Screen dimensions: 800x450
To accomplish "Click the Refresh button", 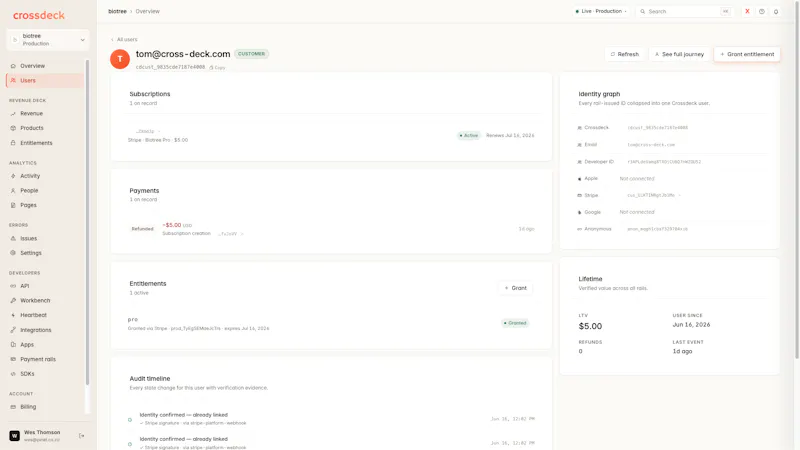I will tap(625, 54).
